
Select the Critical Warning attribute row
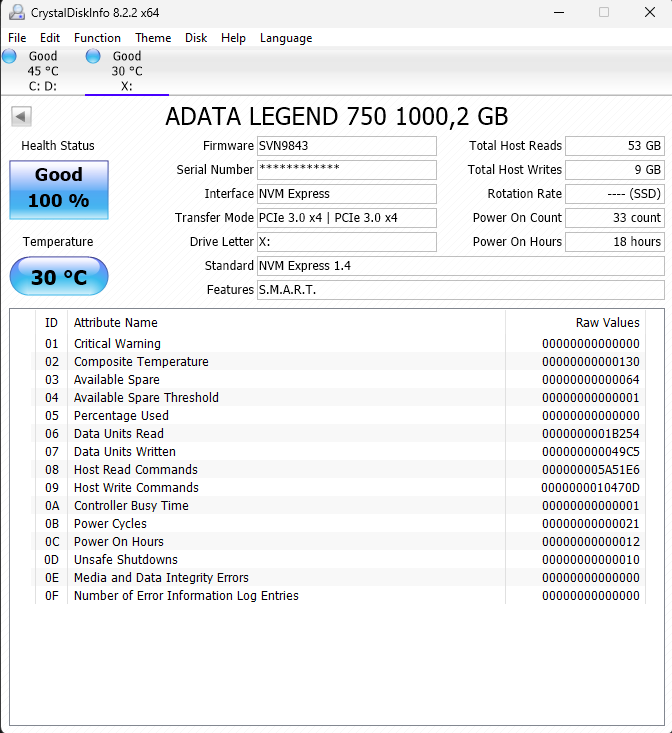tap(338, 344)
